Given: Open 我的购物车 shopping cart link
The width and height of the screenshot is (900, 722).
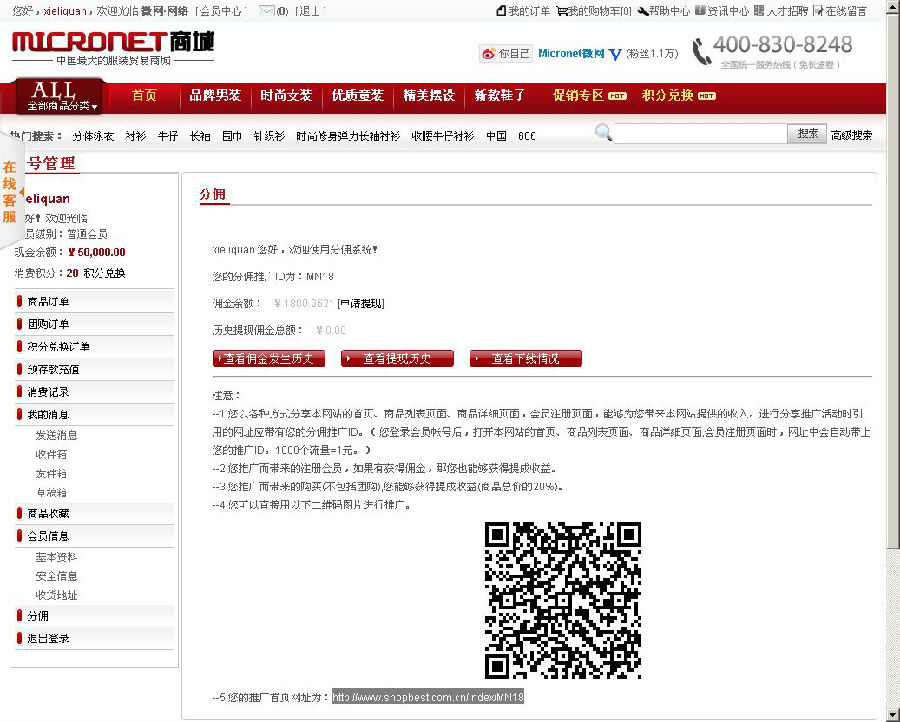Looking at the screenshot, I should 593,11.
